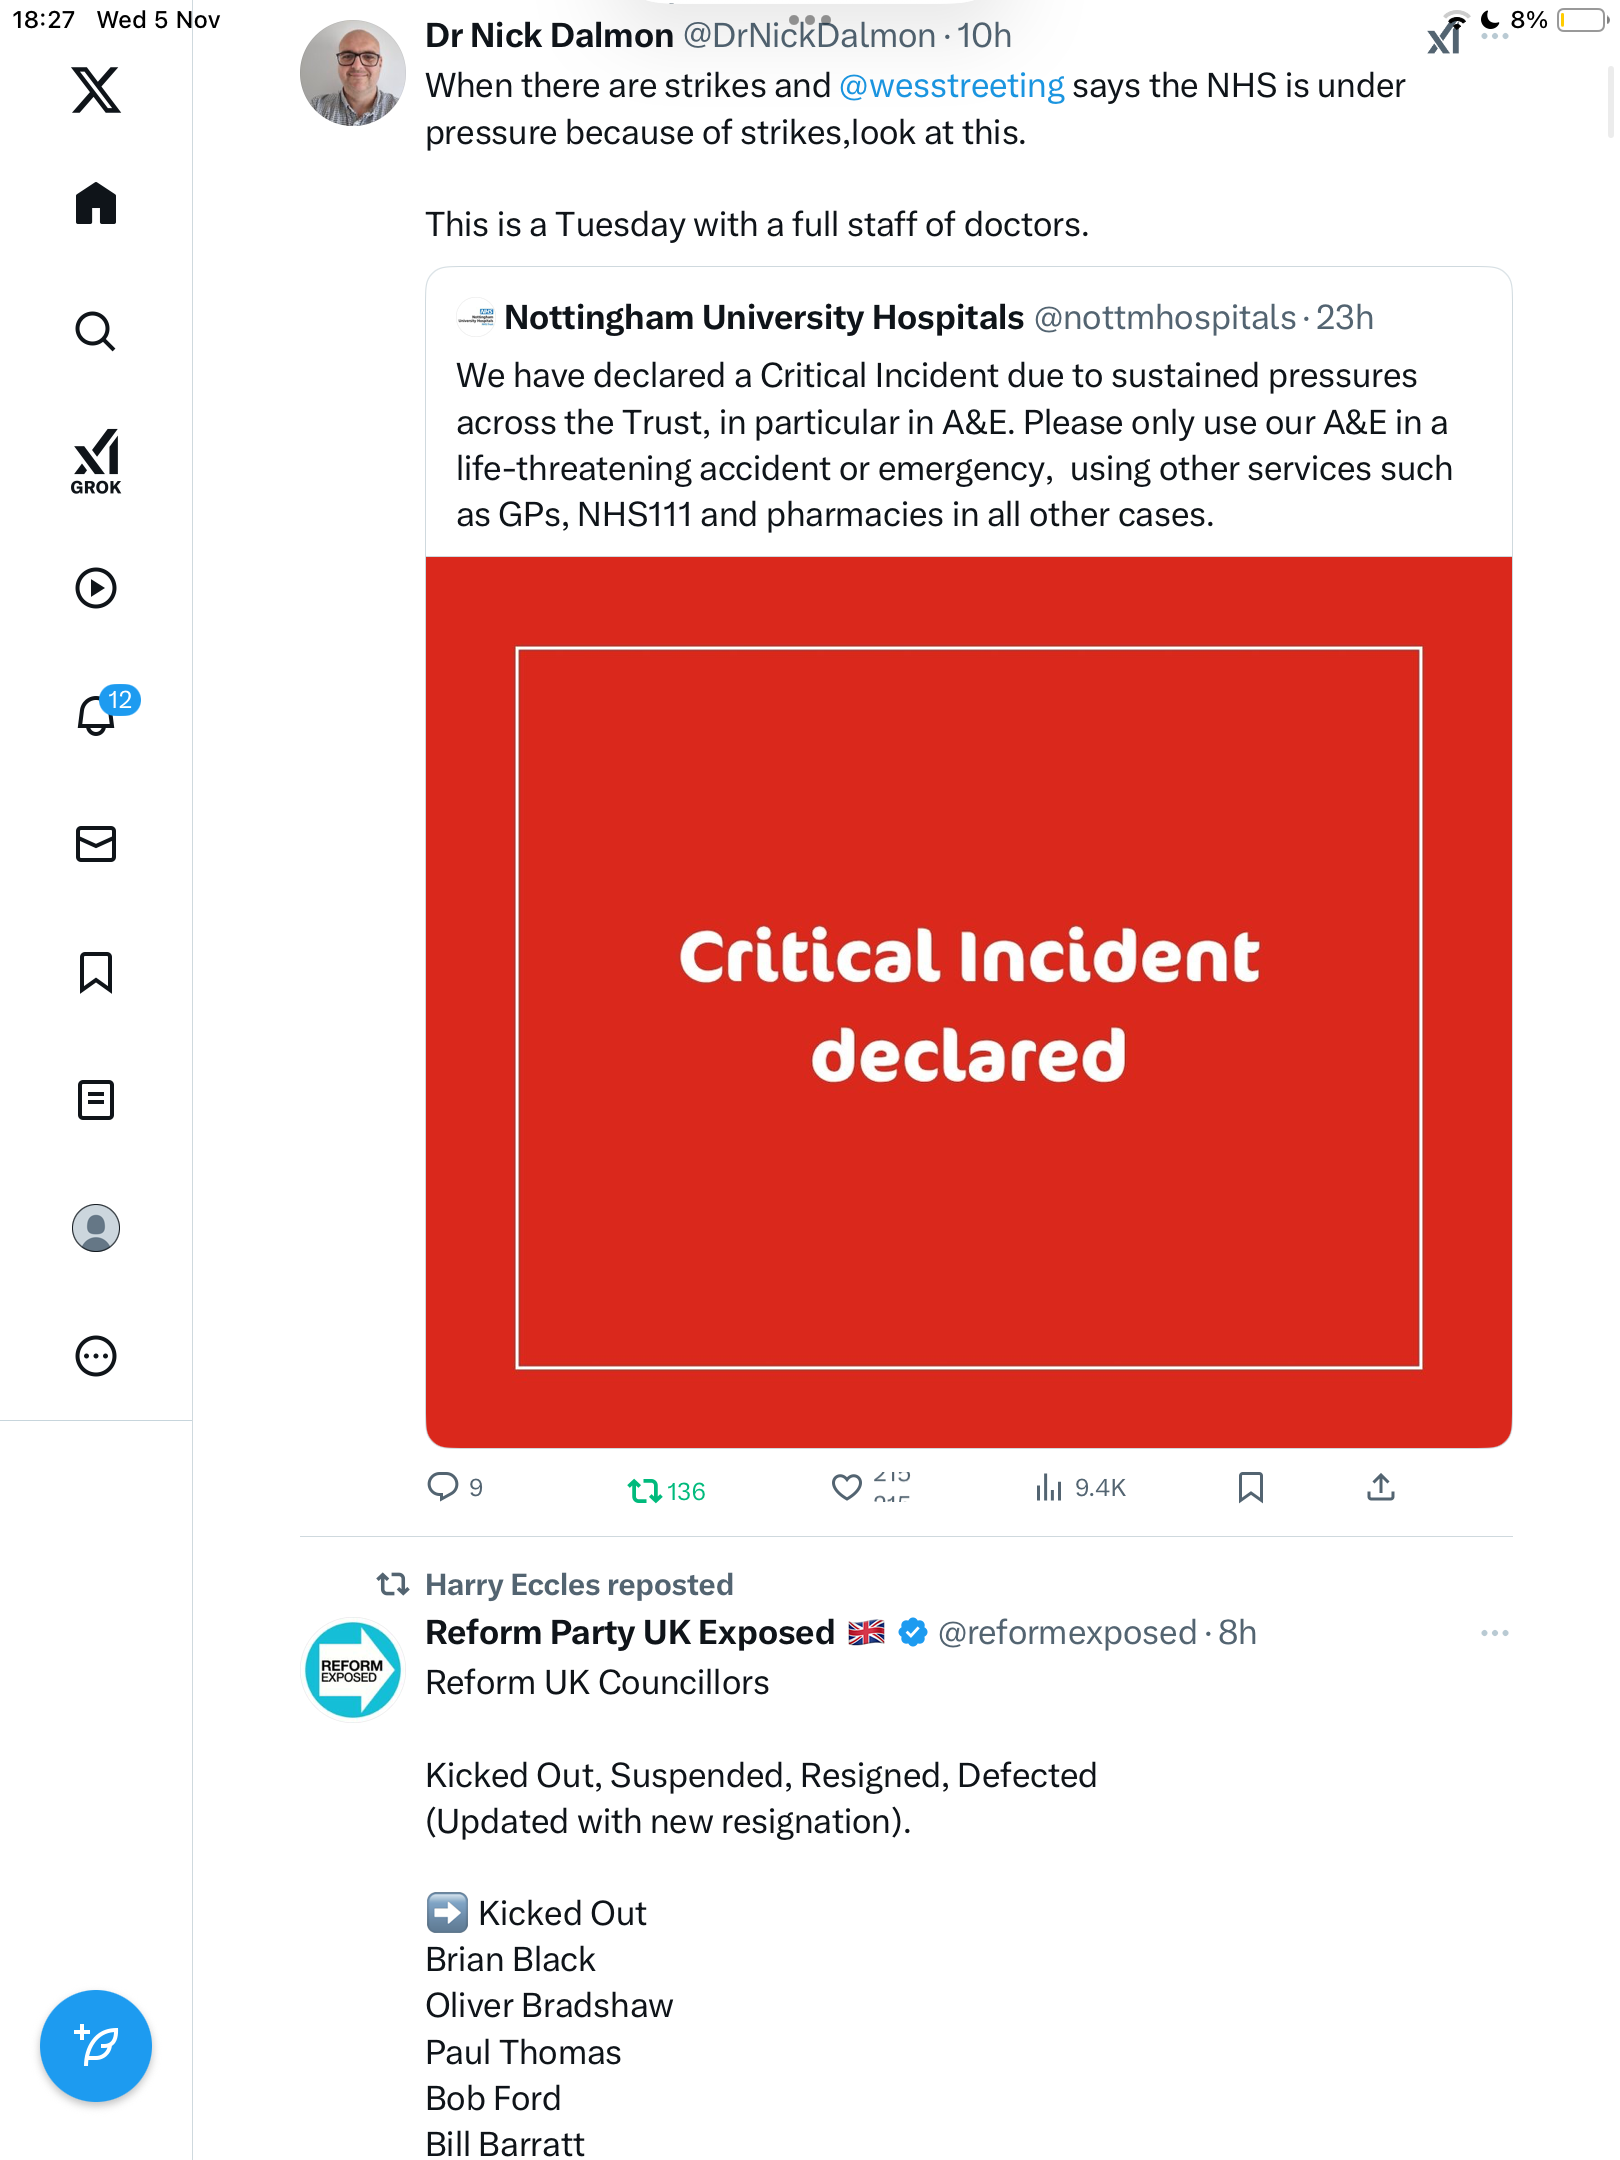Image resolution: width=1620 pixels, height=2160 pixels.
Task: Open Dr Nick Dalmon's profile picture
Action: pos(353,73)
